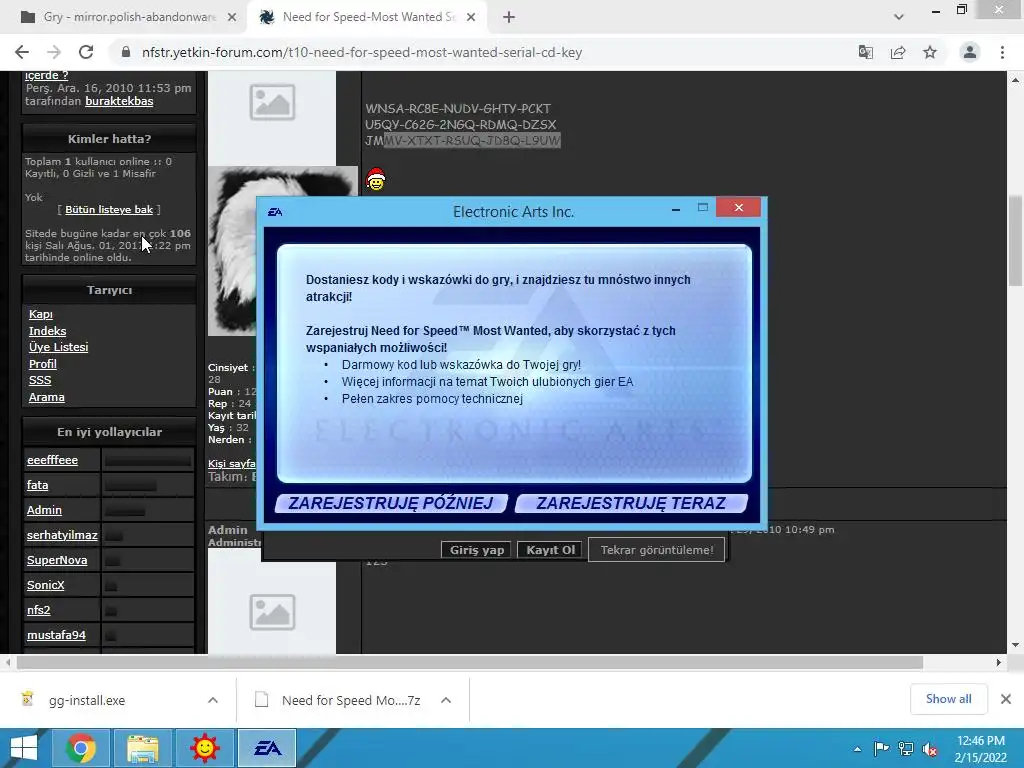Open SuperNova poster profile
The height and width of the screenshot is (768, 1024).
point(57,560)
